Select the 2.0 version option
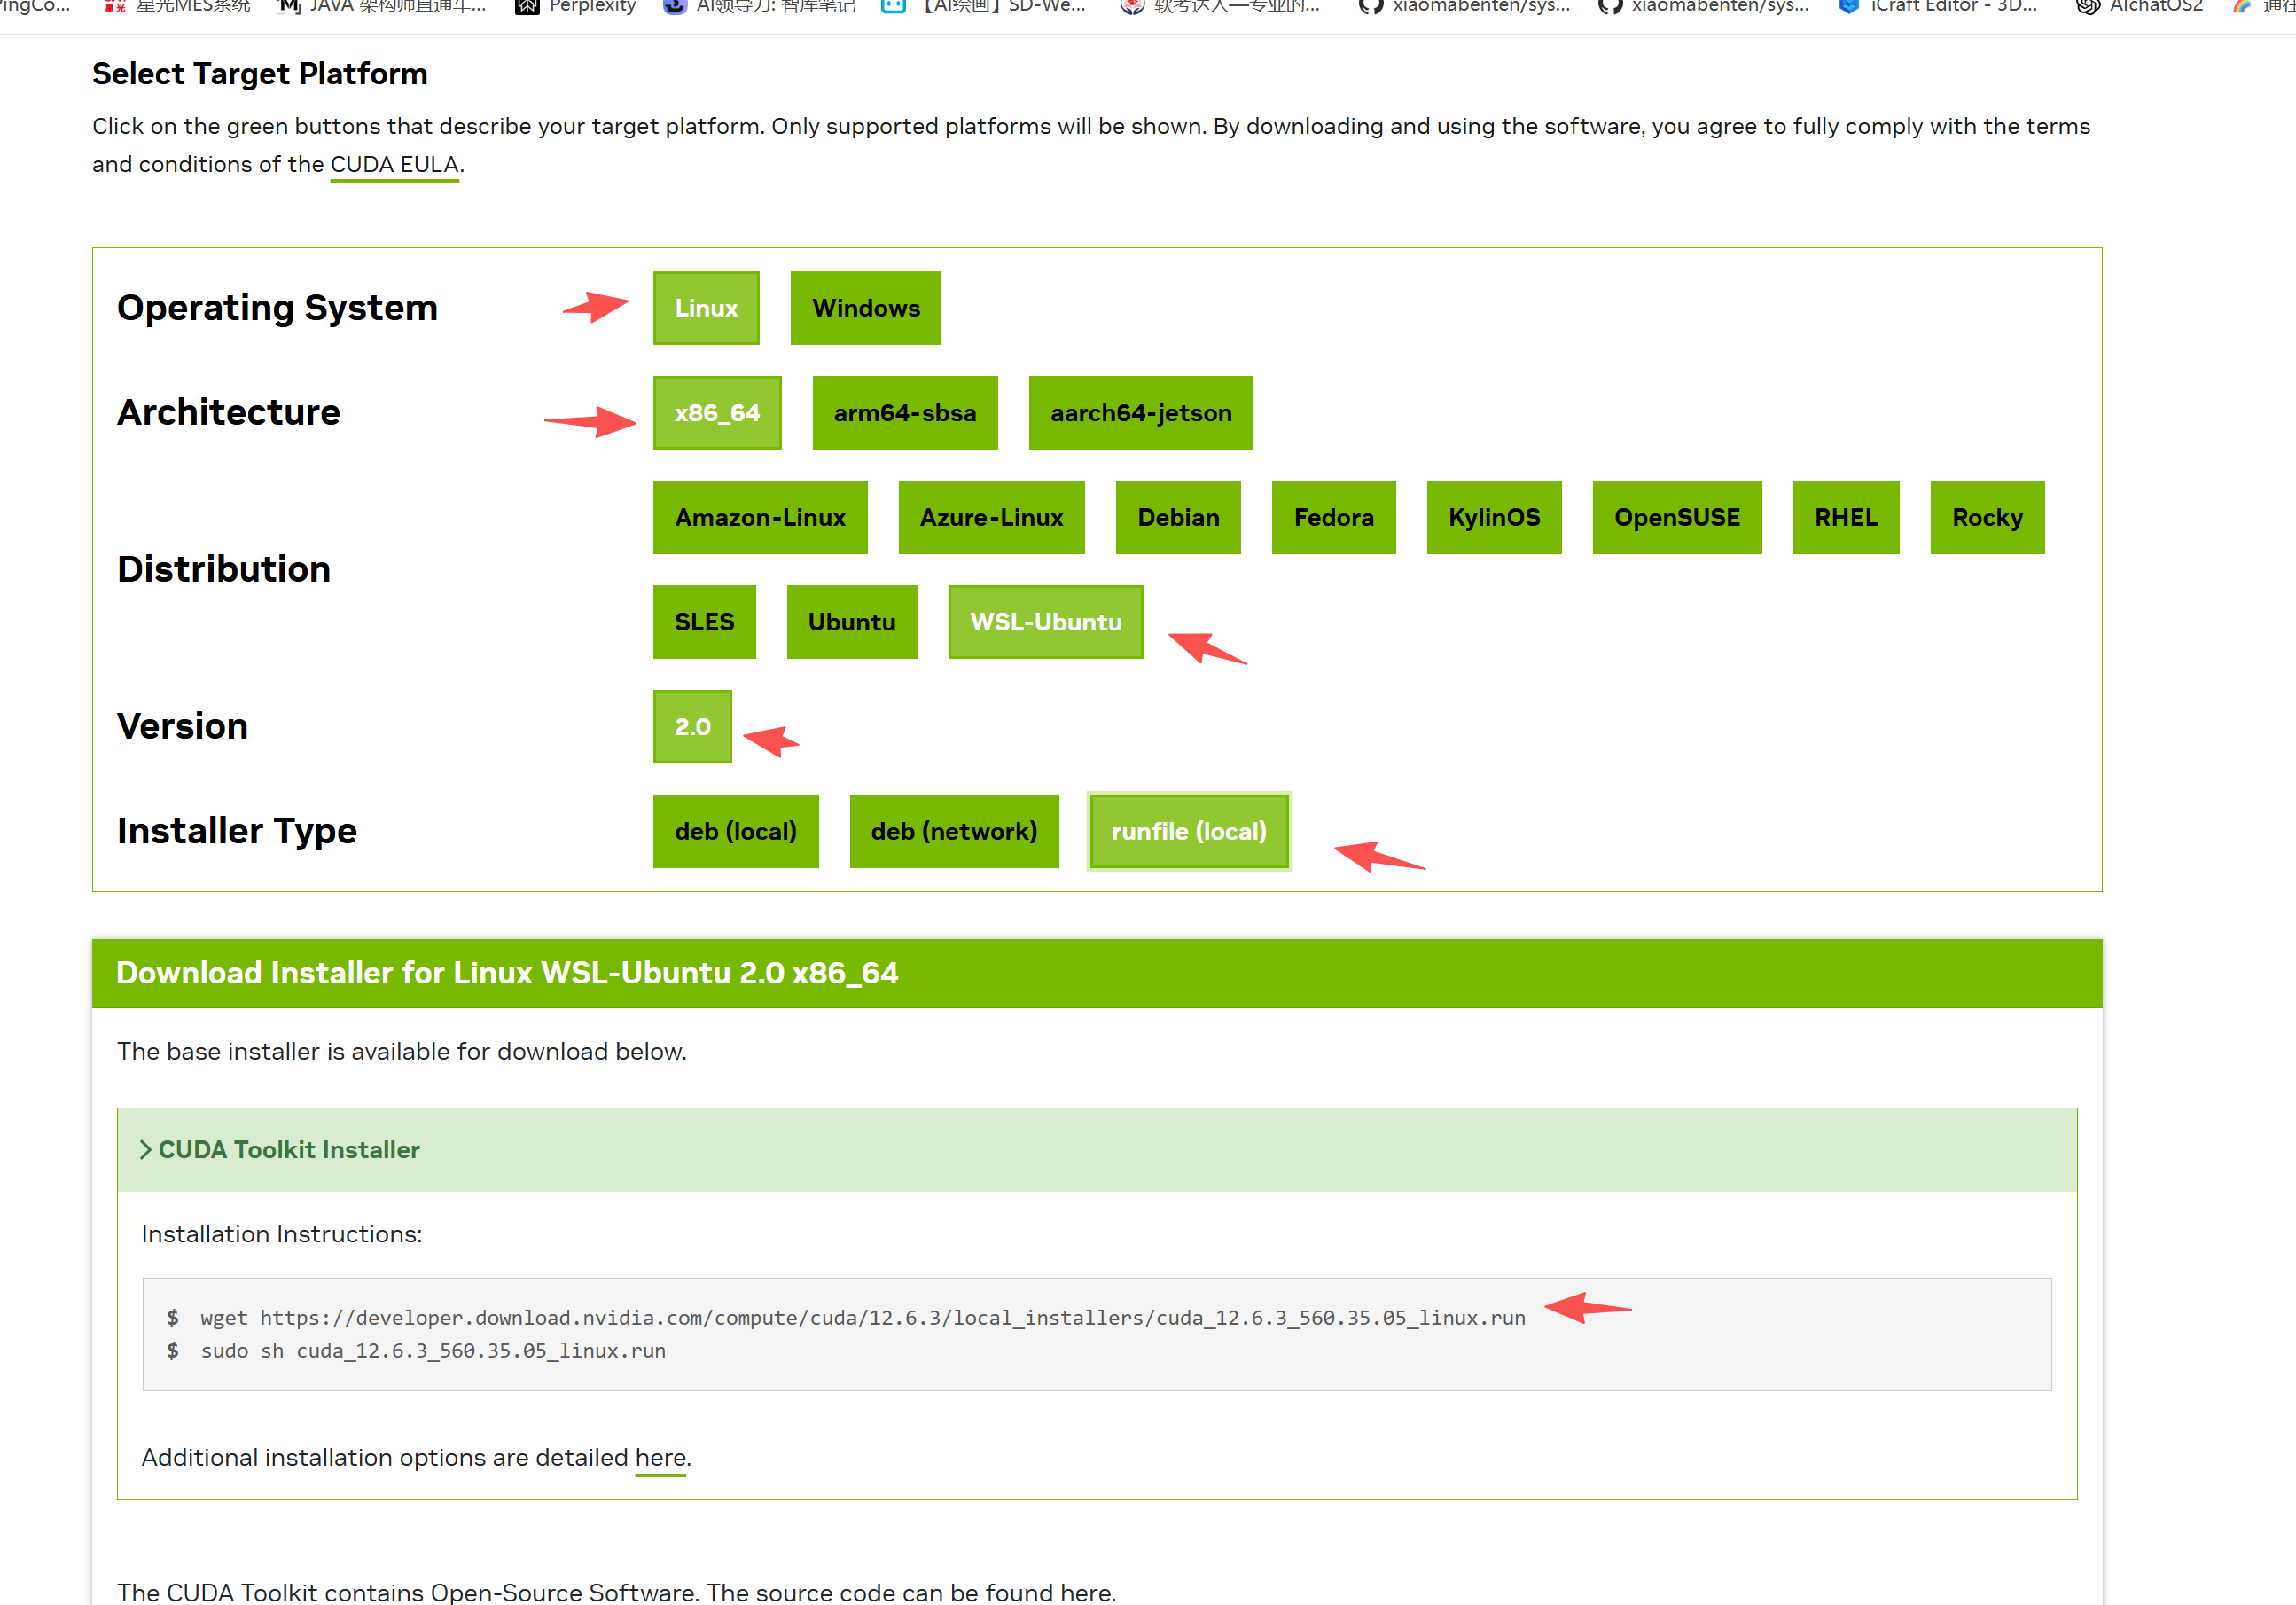This screenshot has height=1605, width=2296. click(692, 727)
